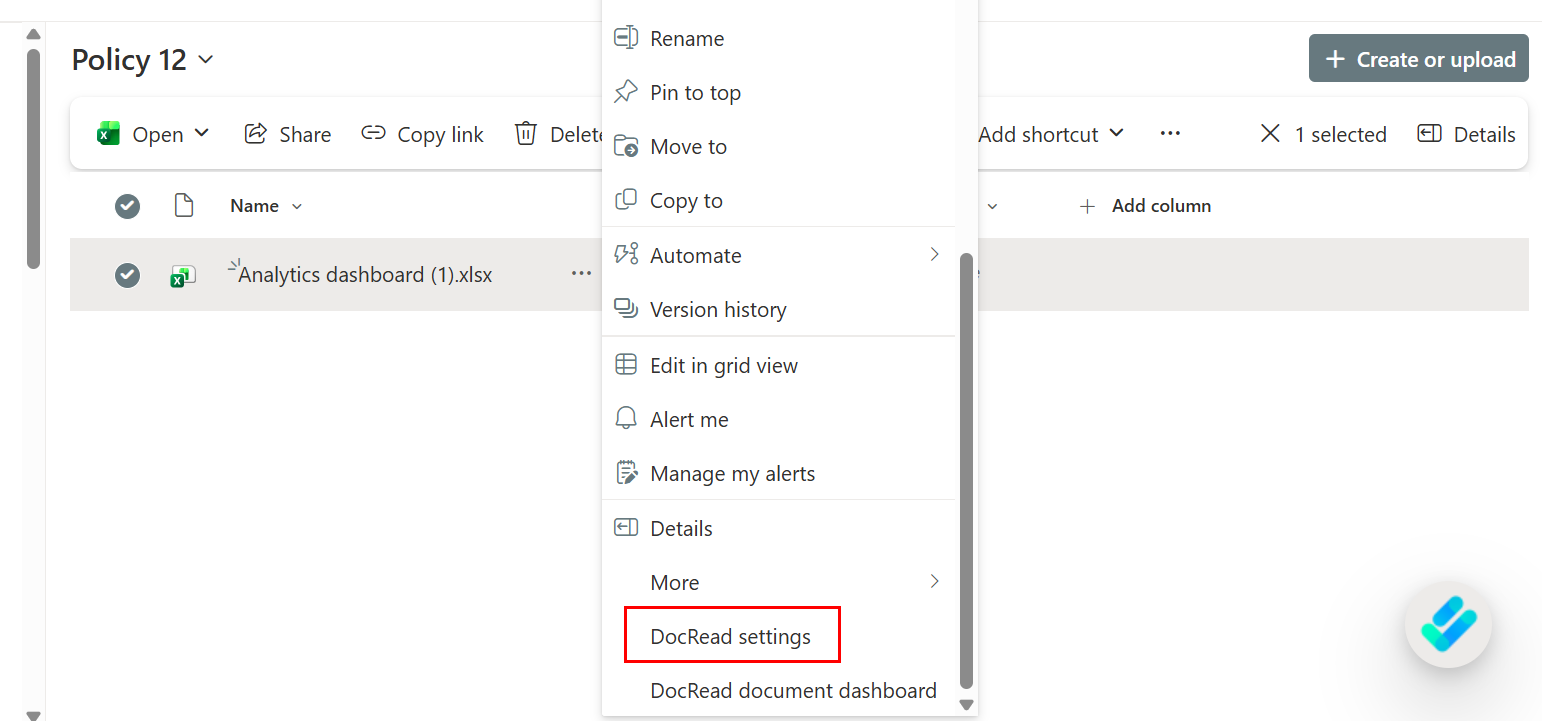Click Add column in the list header
The height and width of the screenshot is (721, 1542).
[x=1146, y=206]
